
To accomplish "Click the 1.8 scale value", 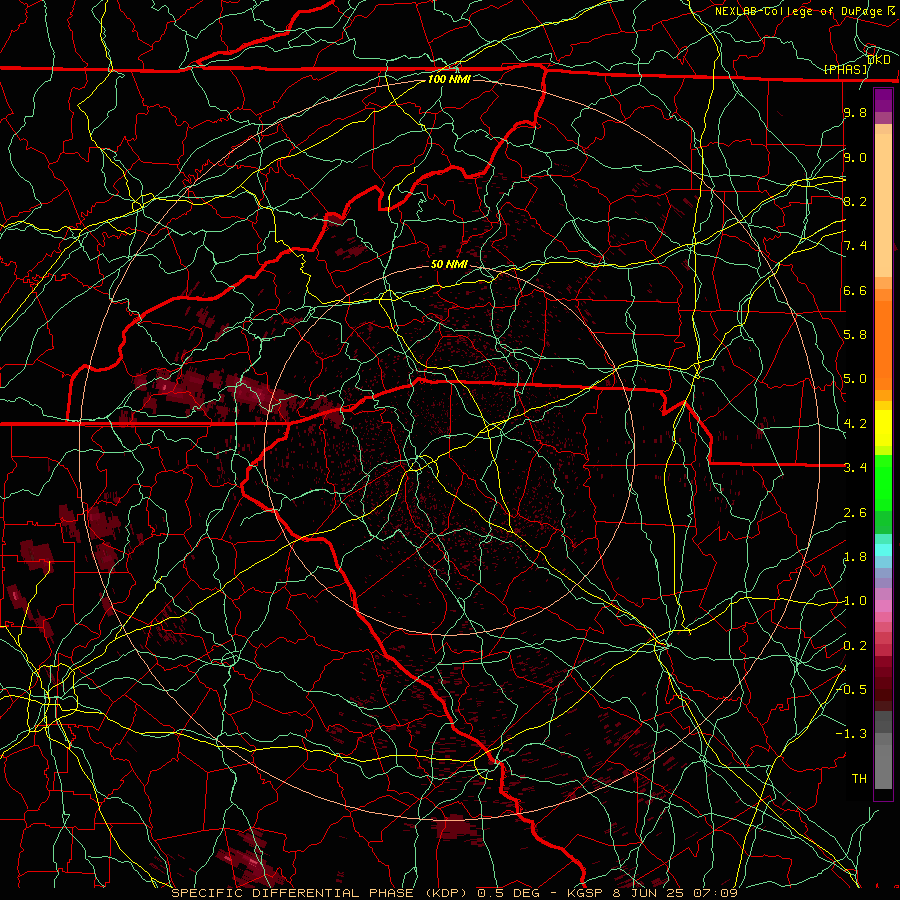I will [x=855, y=557].
